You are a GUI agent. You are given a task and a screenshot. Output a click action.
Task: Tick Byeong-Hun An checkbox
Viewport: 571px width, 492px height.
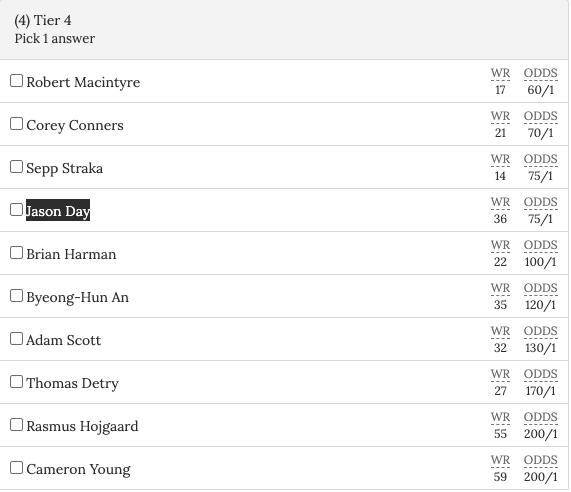[16, 296]
